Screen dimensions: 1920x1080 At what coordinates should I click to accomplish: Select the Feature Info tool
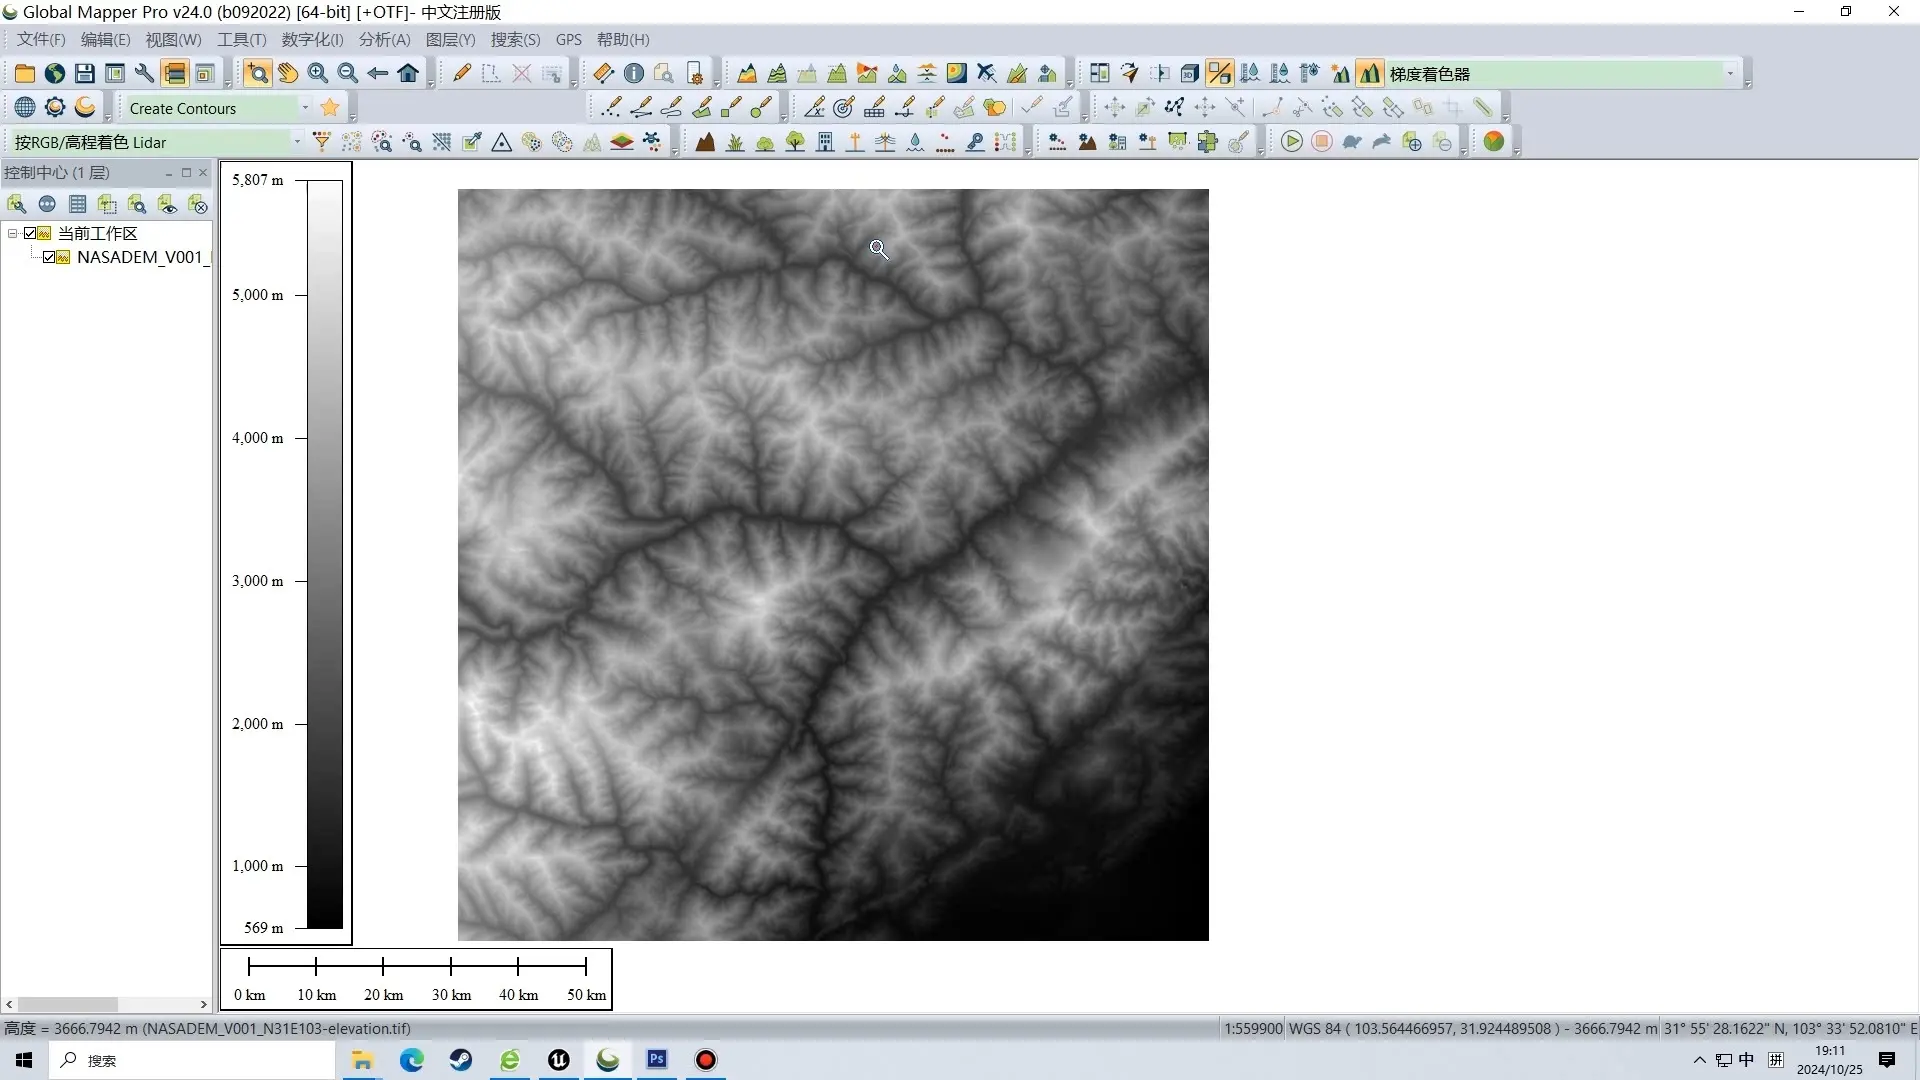pos(634,73)
